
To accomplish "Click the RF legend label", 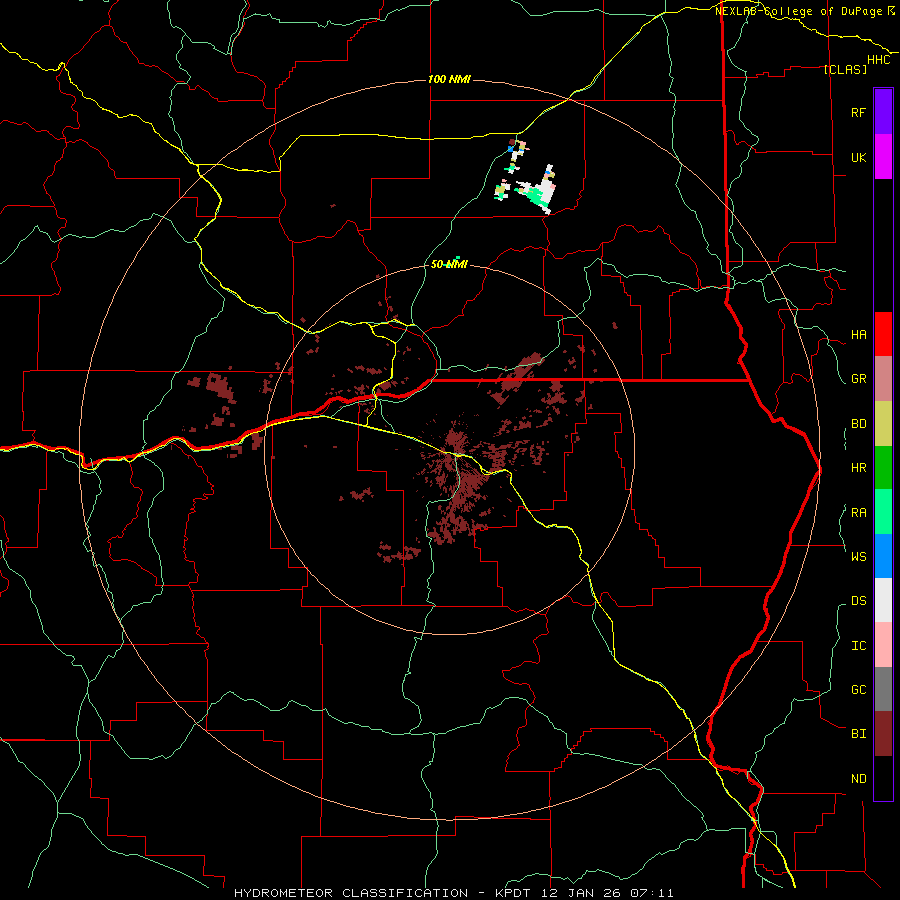I will 858,112.
